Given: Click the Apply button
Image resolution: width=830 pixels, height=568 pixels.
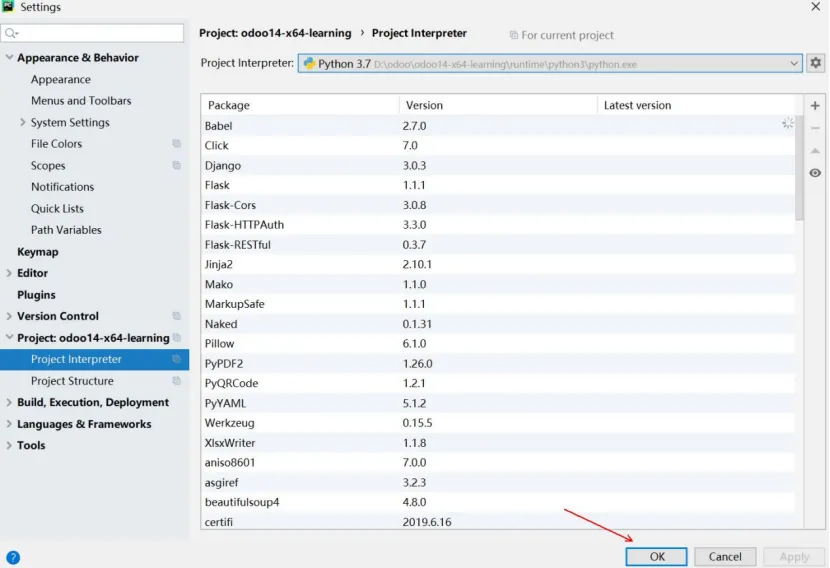Looking at the screenshot, I should (794, 556).
